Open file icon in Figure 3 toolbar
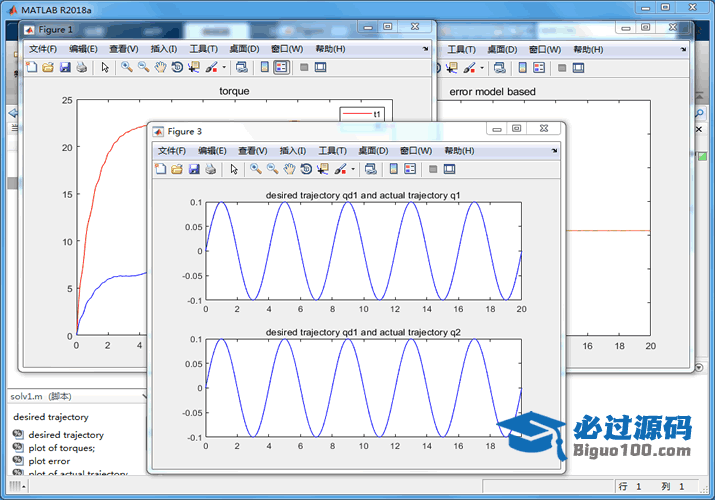Image resolution: width=715 pixels, height=500 pixels. coord(177,169)
